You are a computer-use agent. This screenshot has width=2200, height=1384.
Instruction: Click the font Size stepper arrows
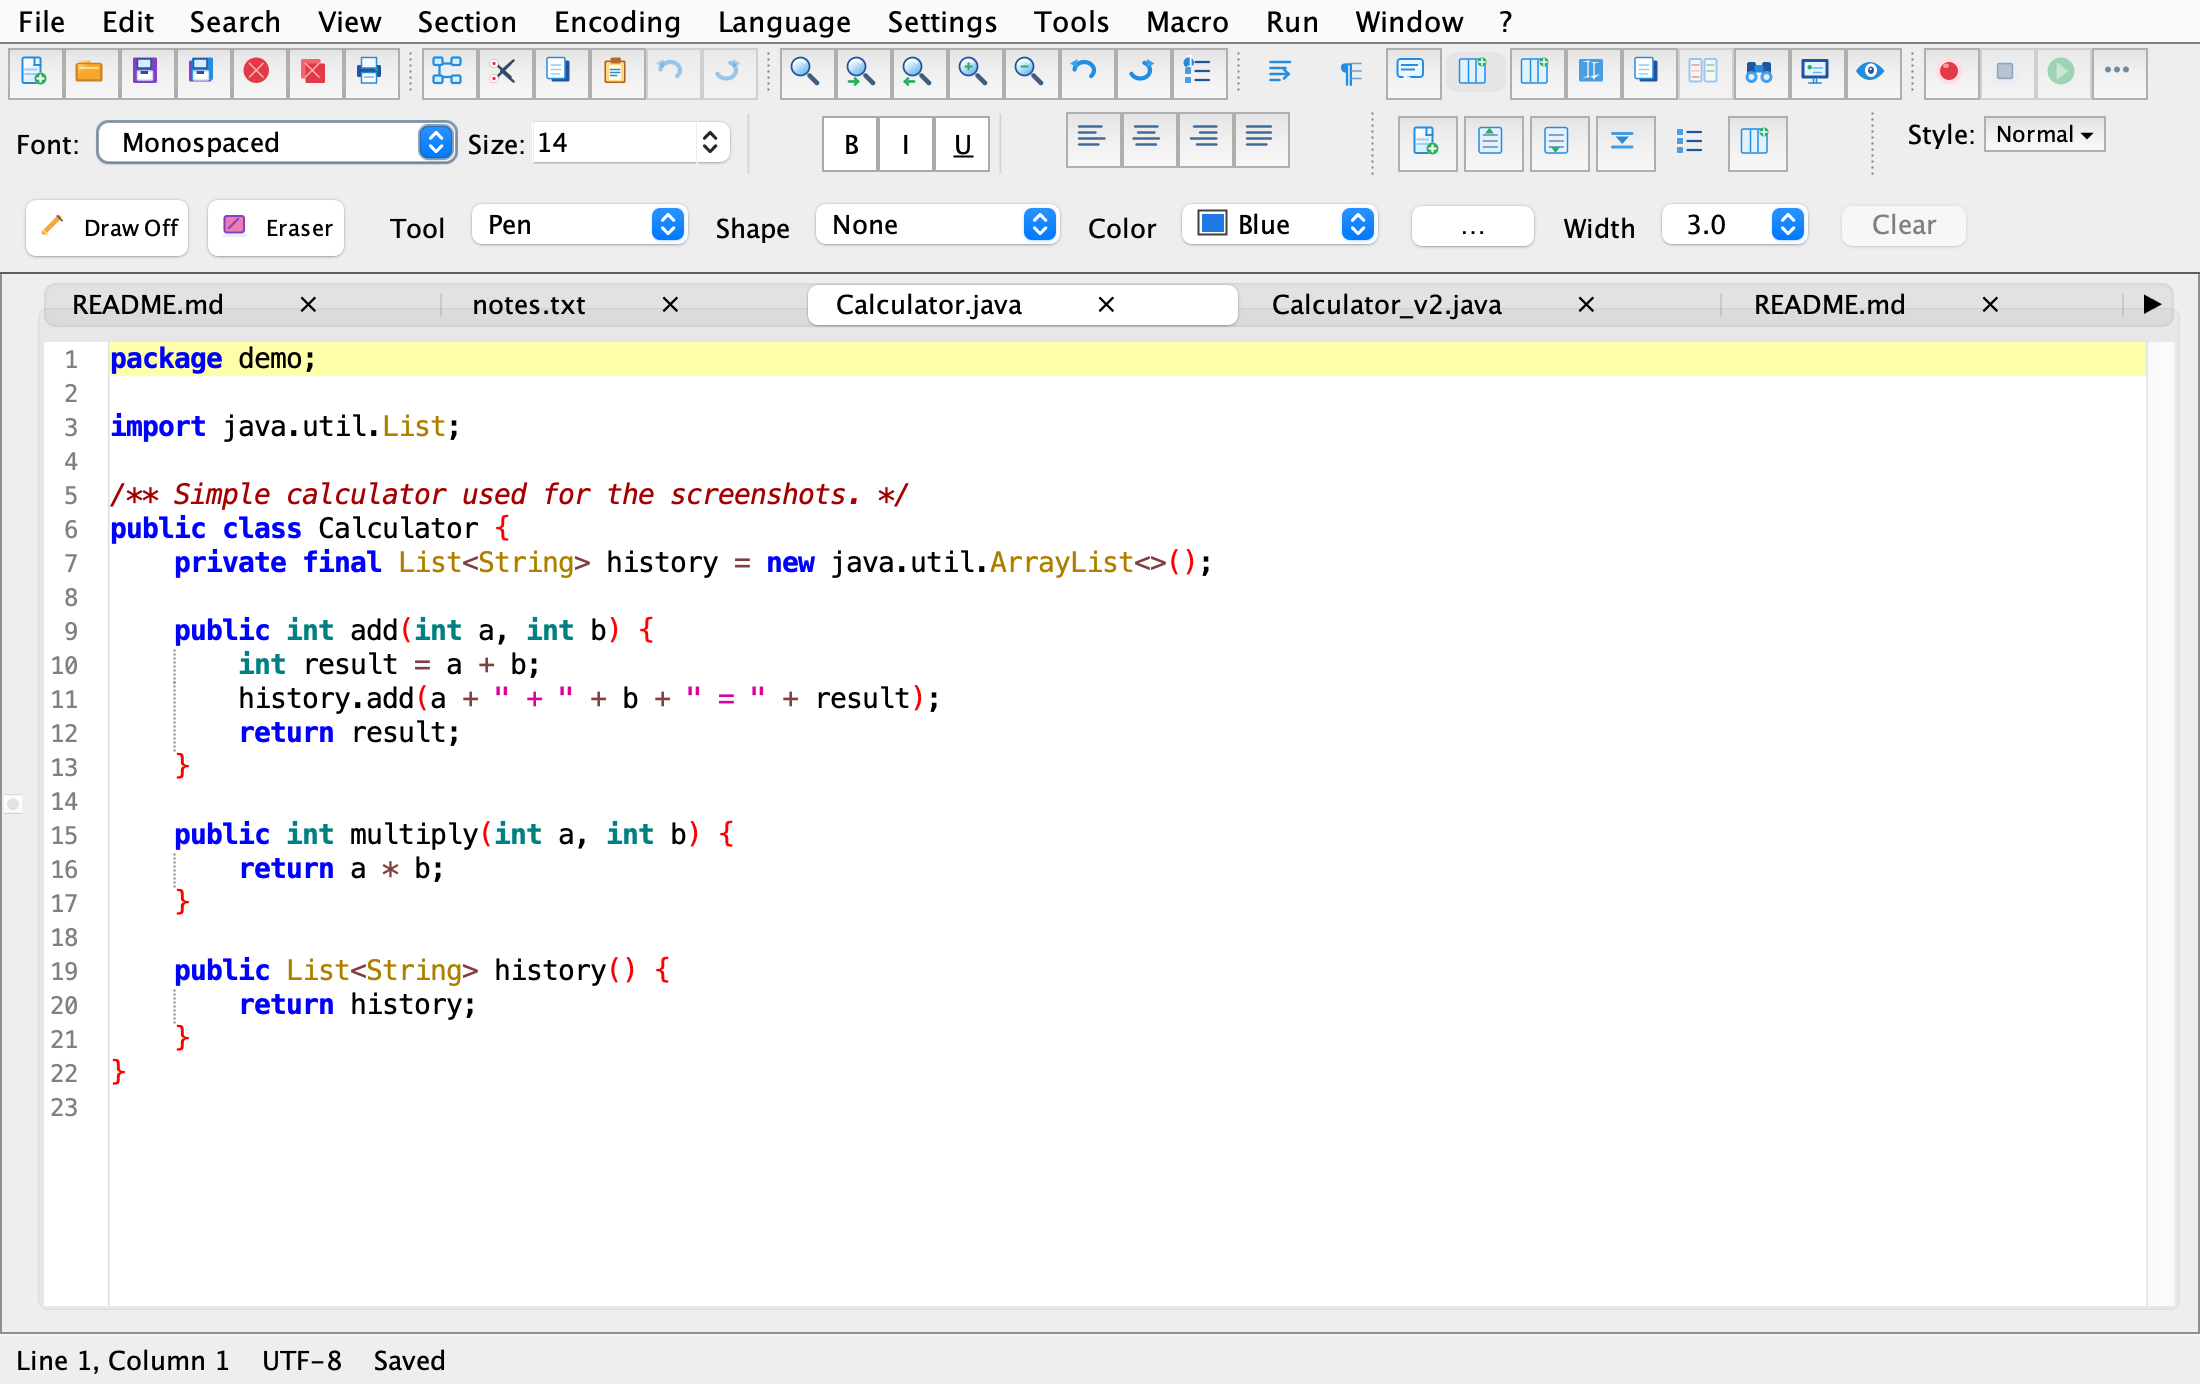[710, 143]
